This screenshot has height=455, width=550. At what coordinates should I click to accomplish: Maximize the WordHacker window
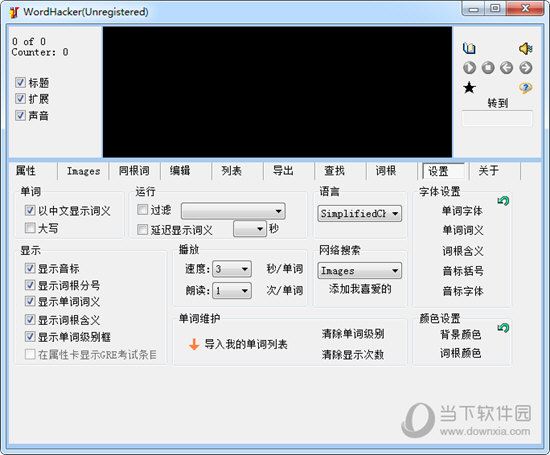tap(495, 8)
